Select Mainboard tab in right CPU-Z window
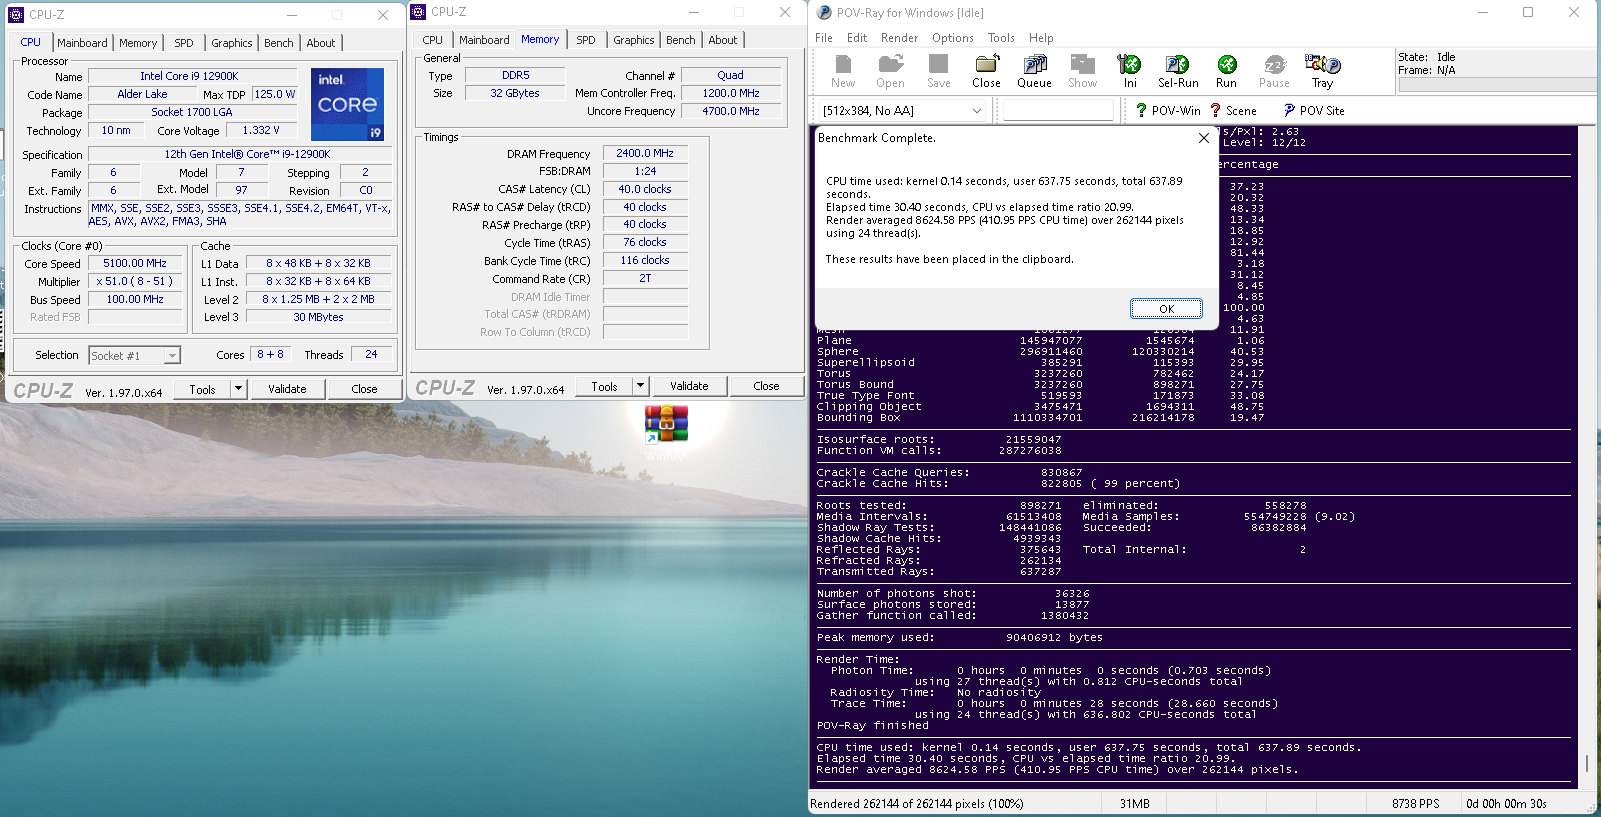This screenshot has height=817, width=1601. 484,40
